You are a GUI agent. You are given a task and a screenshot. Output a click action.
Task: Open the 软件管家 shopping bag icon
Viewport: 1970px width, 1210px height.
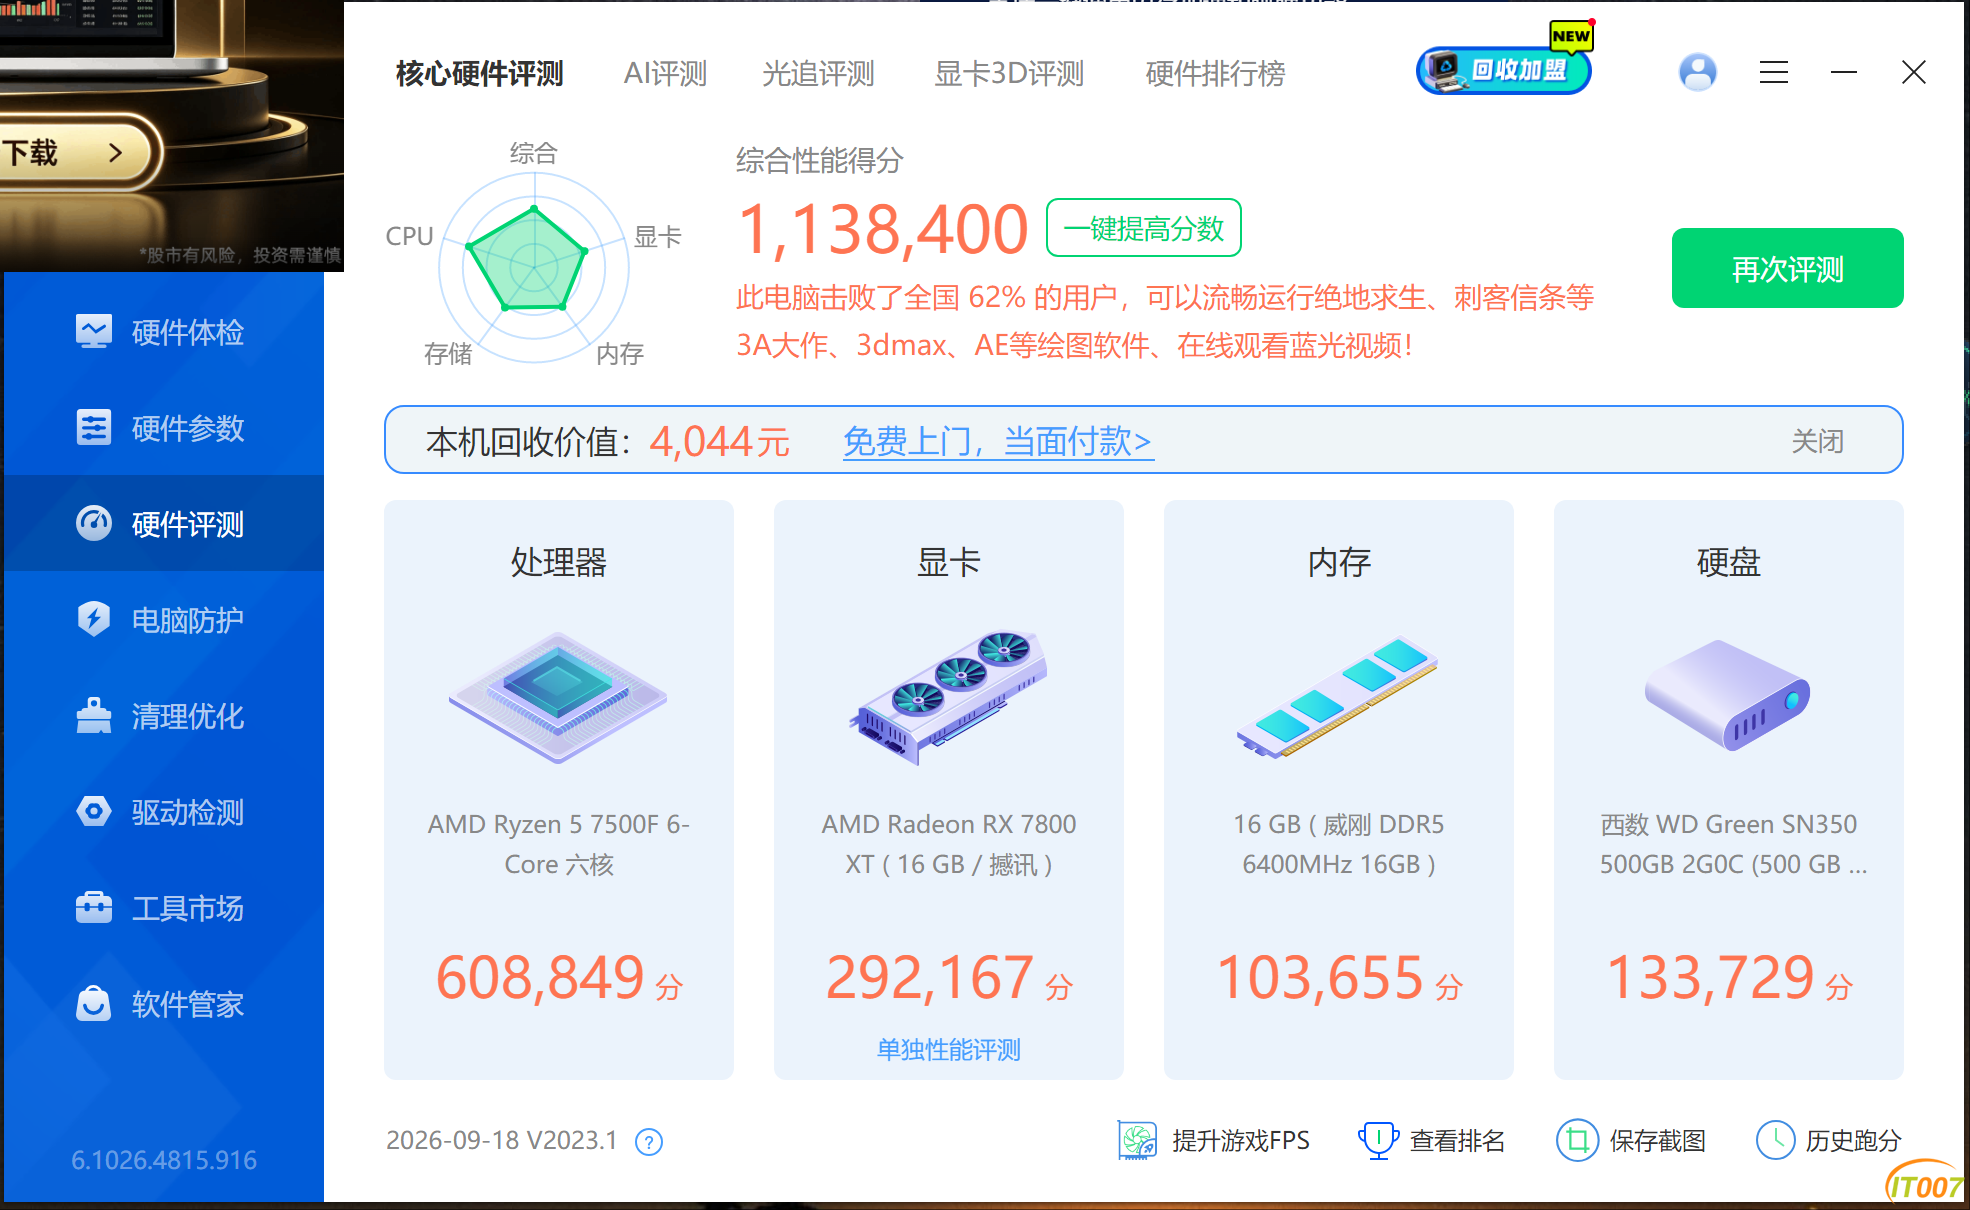pyautogui.click(x=94, y=1004)
